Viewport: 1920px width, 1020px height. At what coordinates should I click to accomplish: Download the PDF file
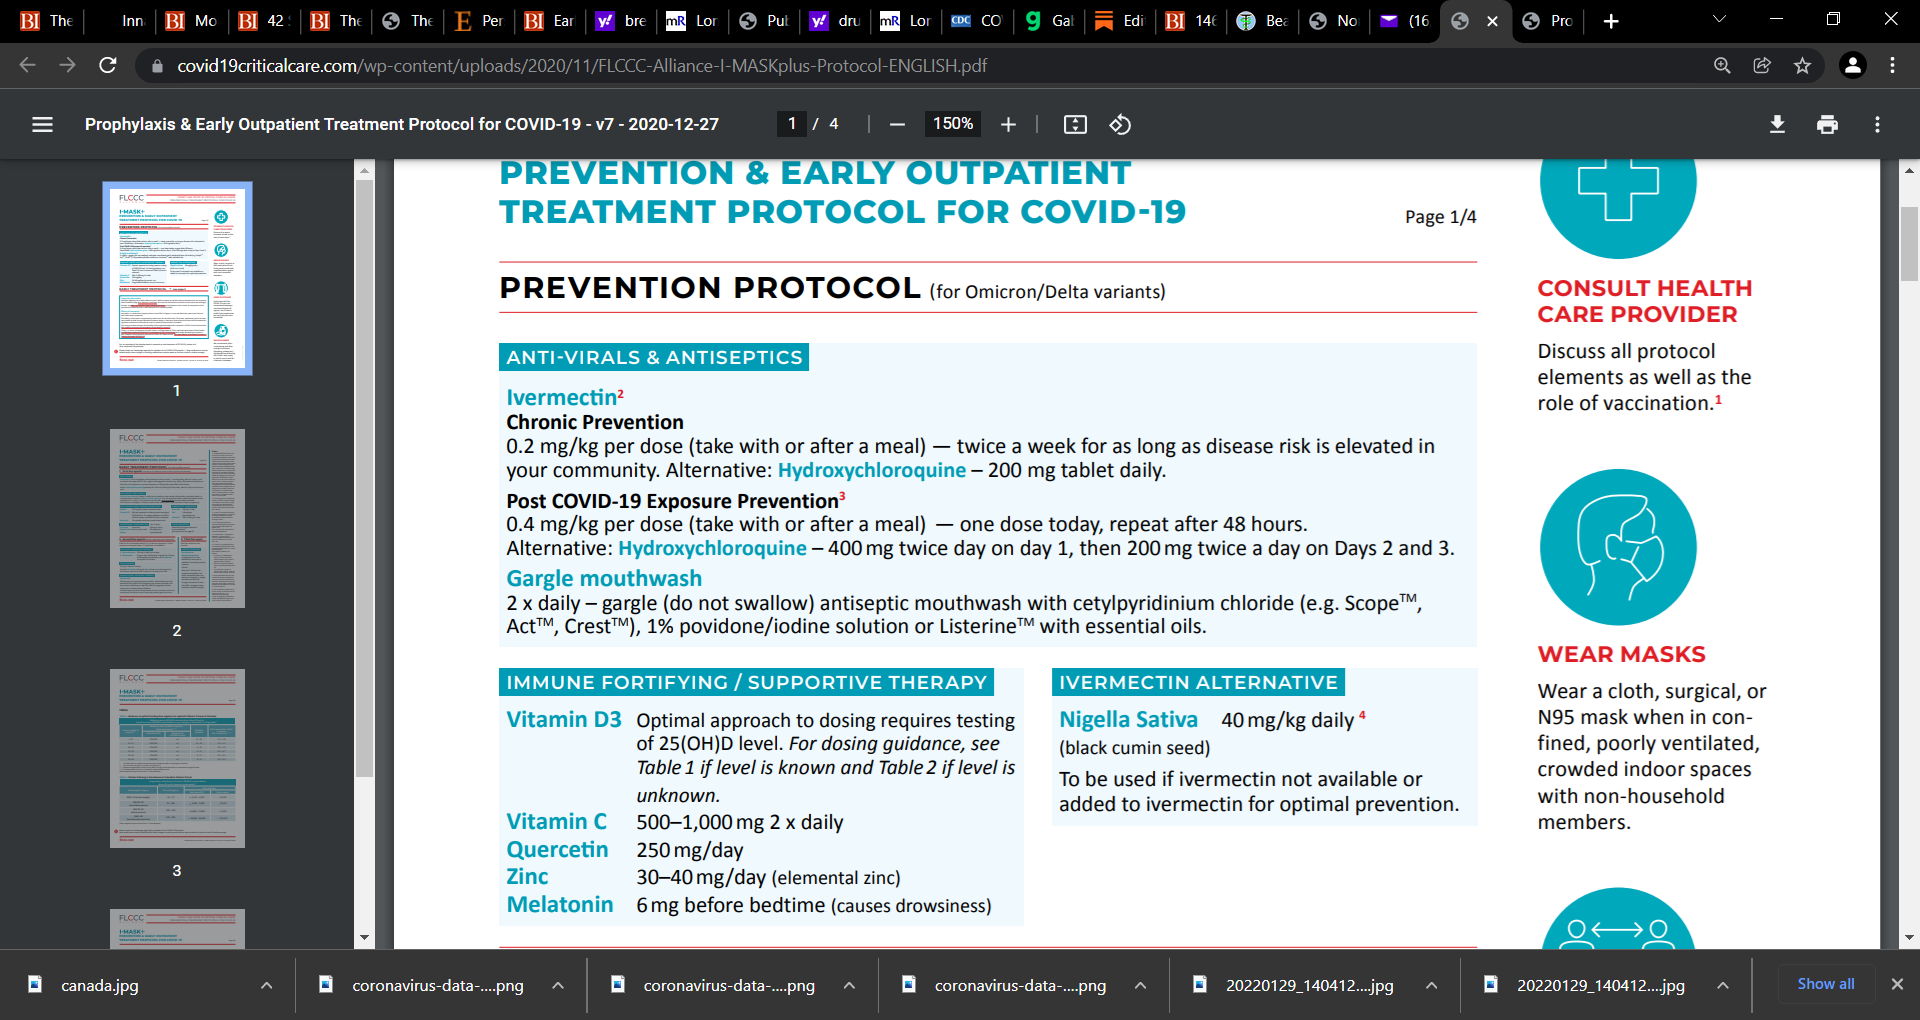coord(1778,124)
